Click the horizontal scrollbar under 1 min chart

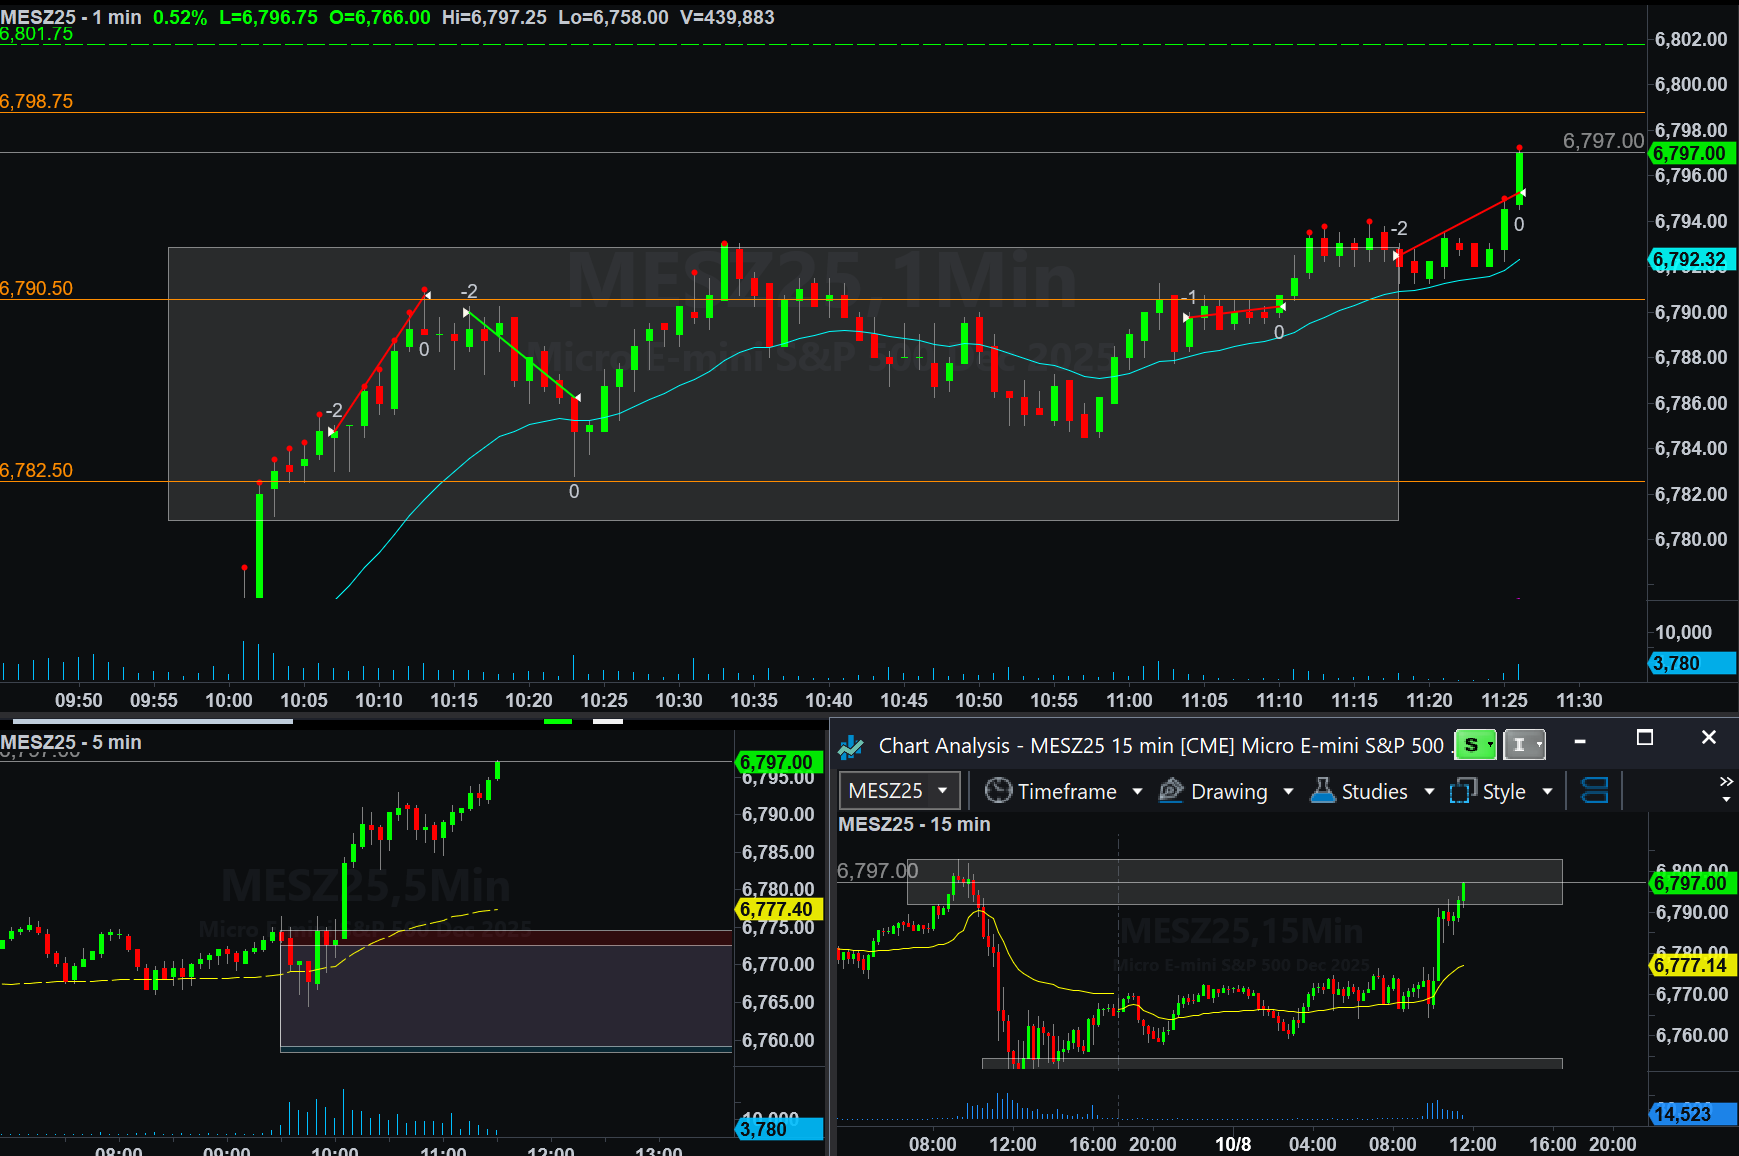(152, 720)
